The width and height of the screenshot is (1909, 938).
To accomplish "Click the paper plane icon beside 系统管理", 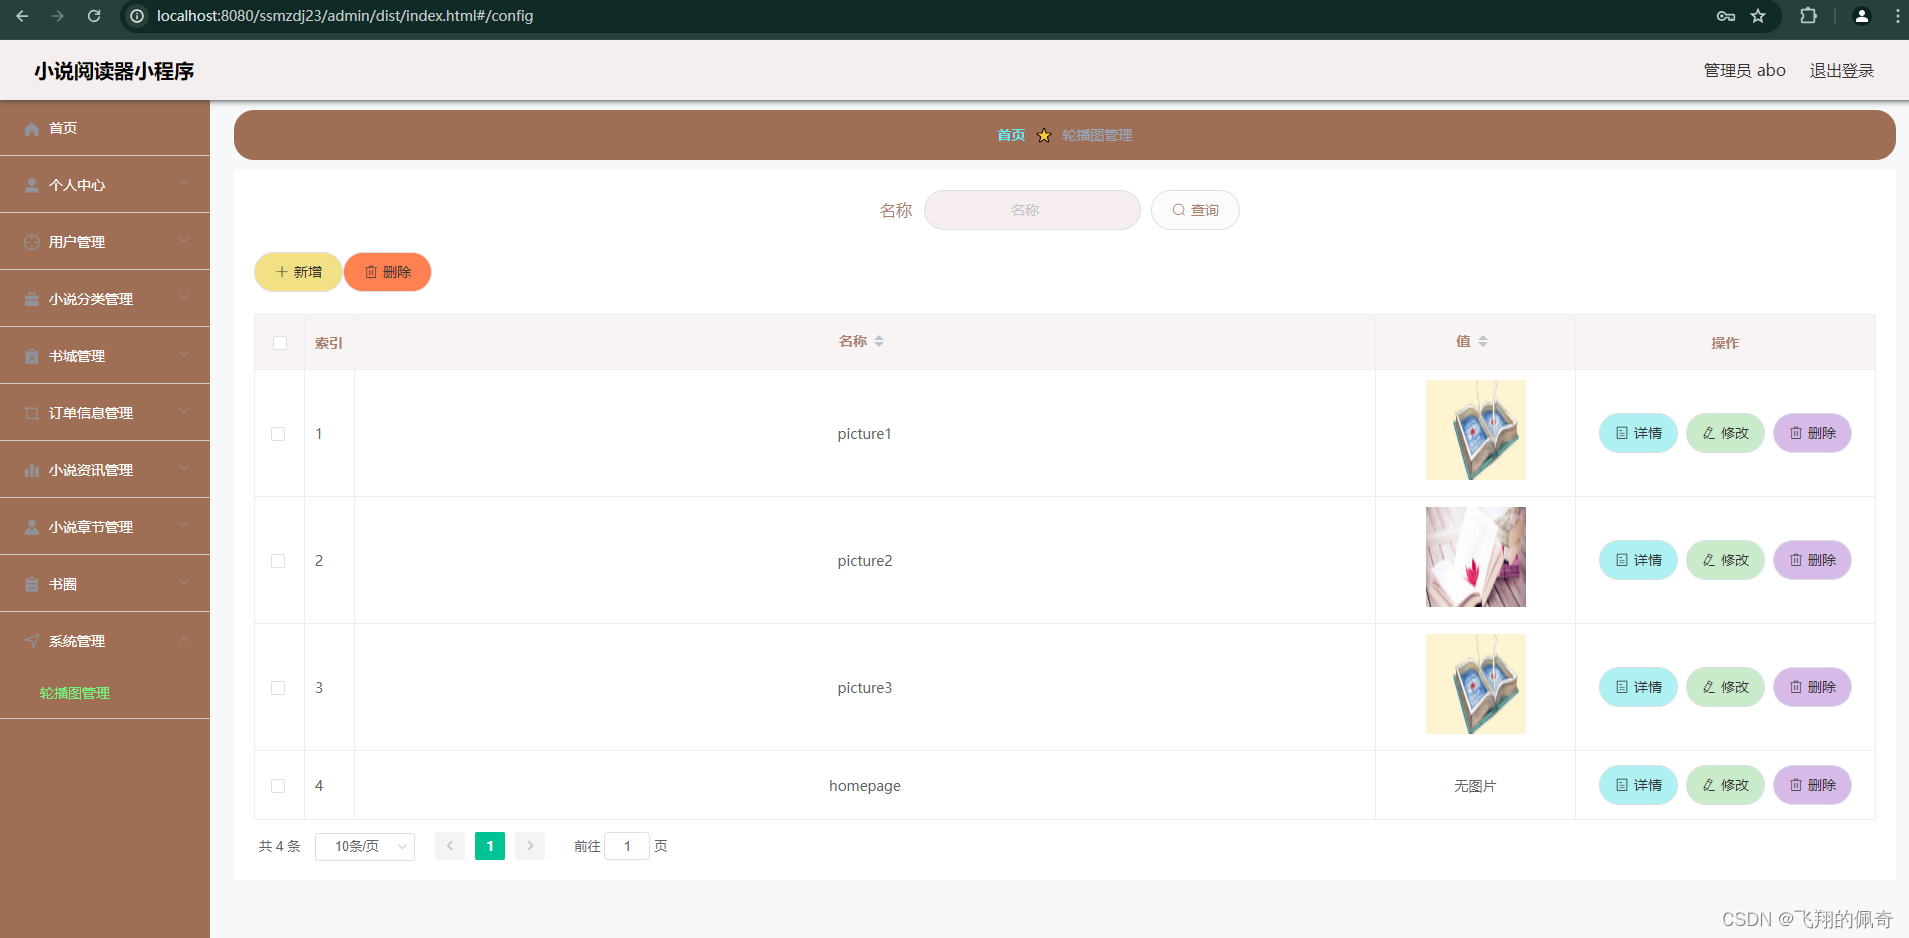I will pyautogui.click(x=32, y=642).
